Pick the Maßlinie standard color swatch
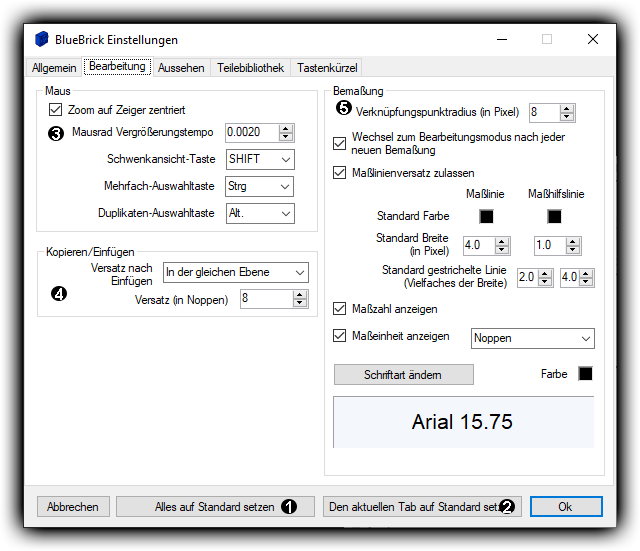 point(486,216)
